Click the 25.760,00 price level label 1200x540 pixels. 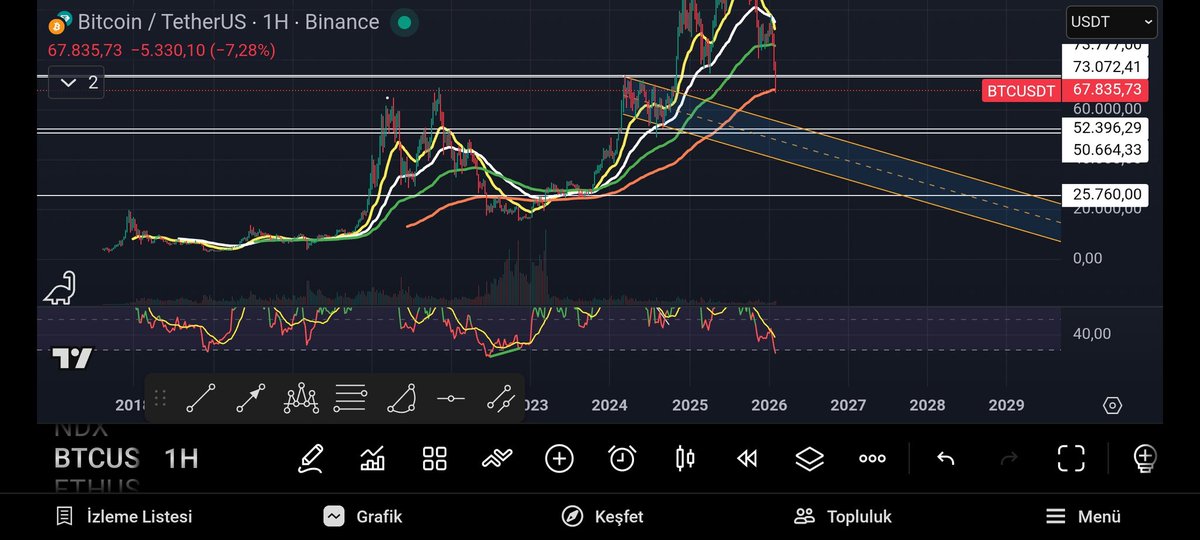1105,194
